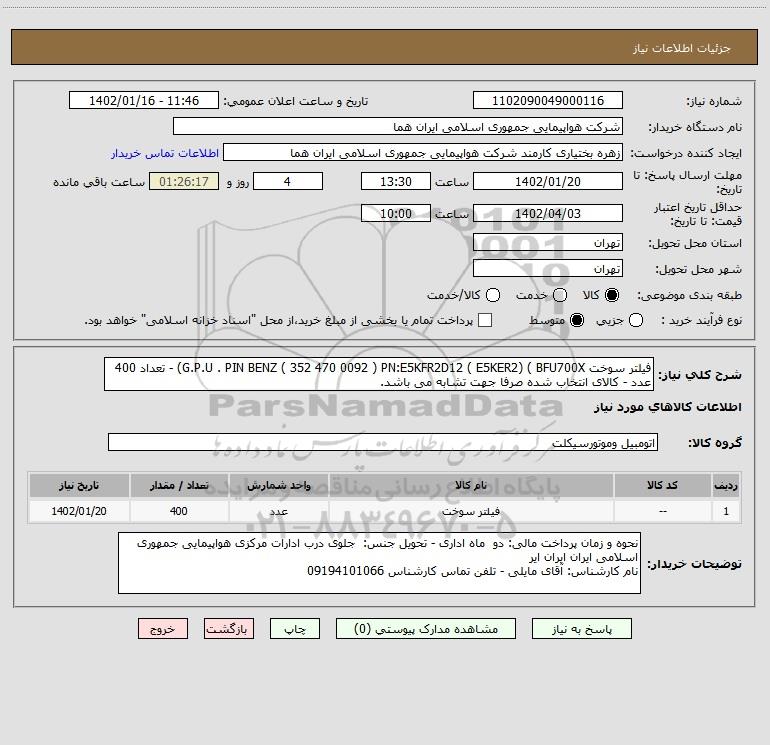Click the price validity date 1402/04/03 field

pos(547,213)
